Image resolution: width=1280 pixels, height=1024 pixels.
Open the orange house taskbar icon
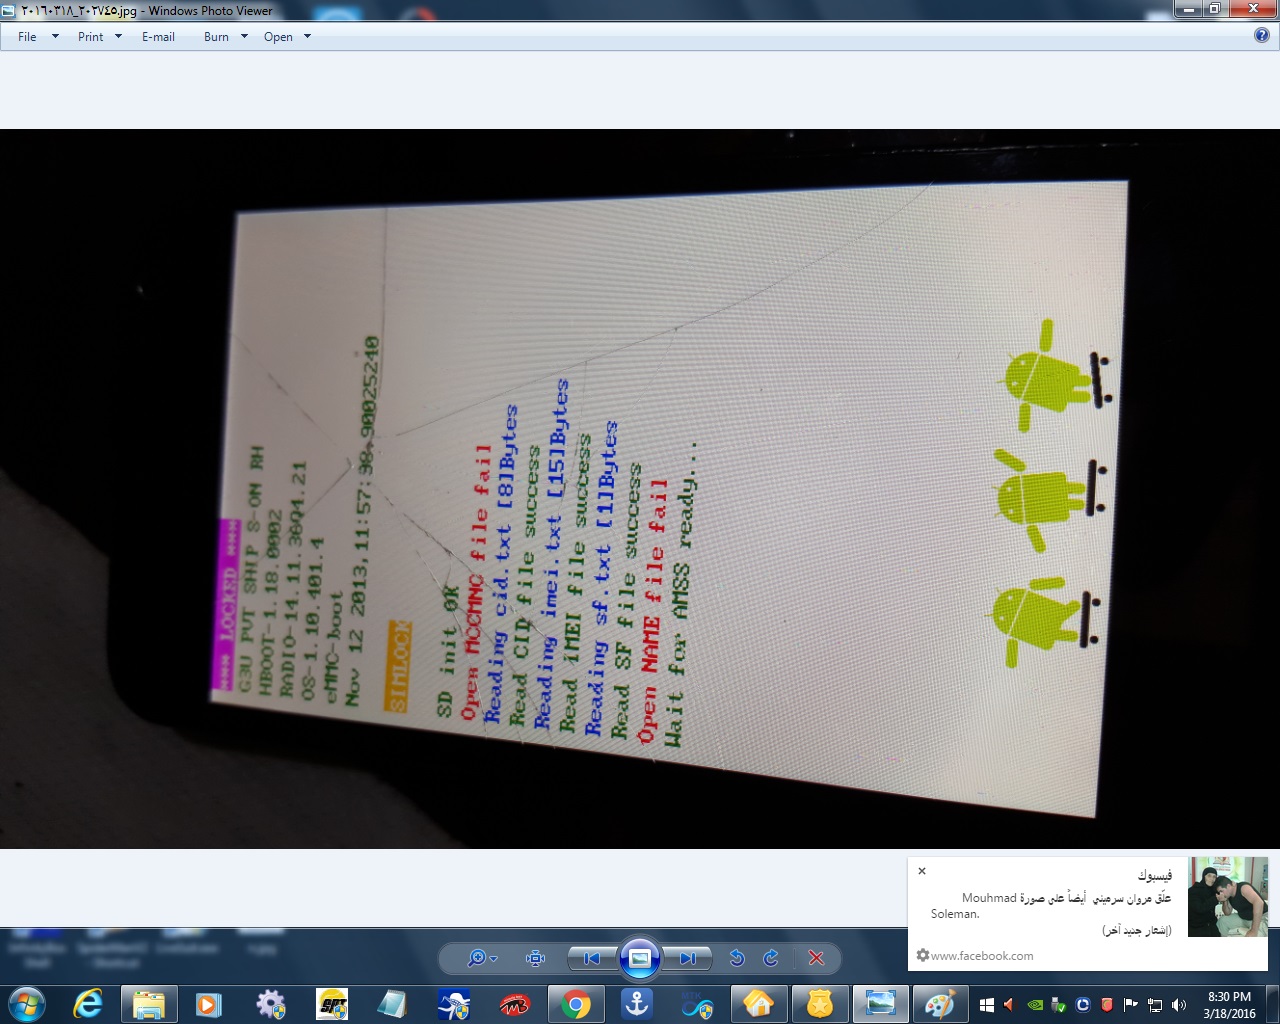[x=759, y=1004]
